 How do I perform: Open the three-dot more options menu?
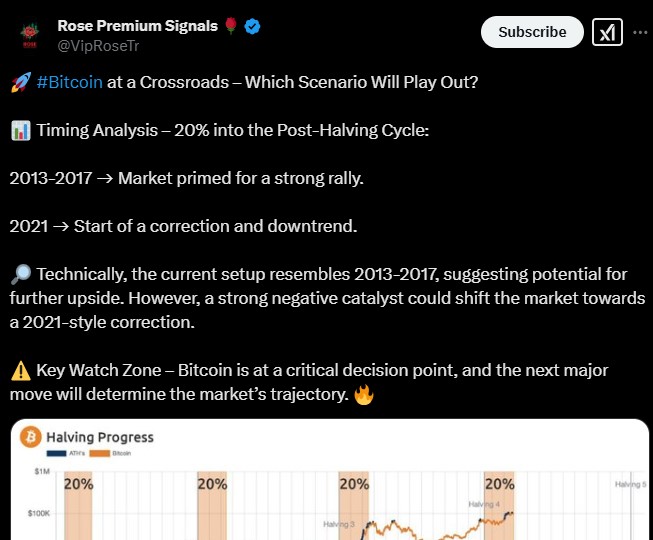(x=640, y=32)
